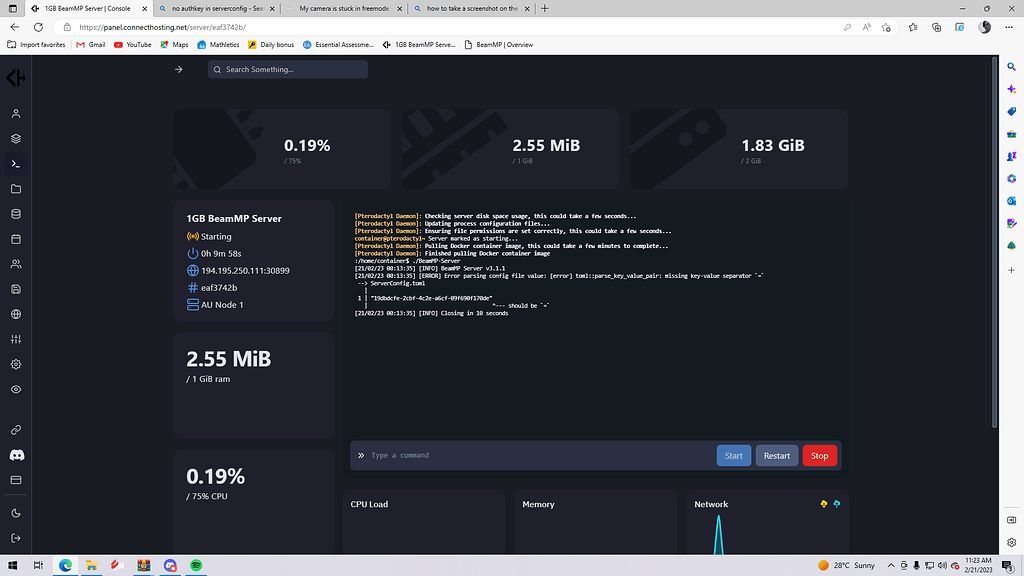Open Outlook icon in Edge sidebar

[1012, 201]
